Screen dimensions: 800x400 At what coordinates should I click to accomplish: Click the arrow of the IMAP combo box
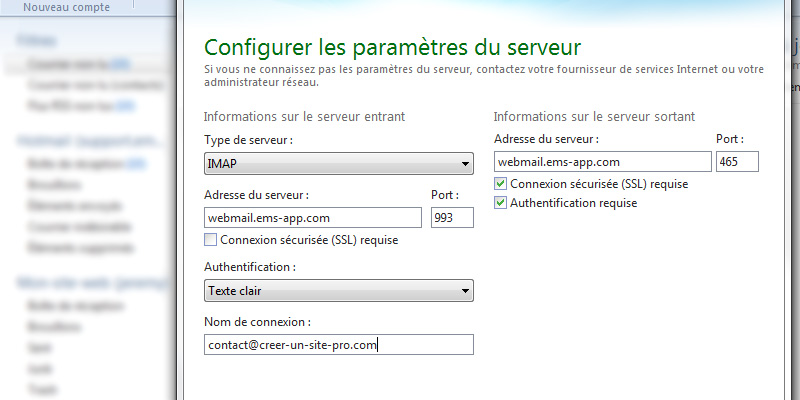[465, 164]
